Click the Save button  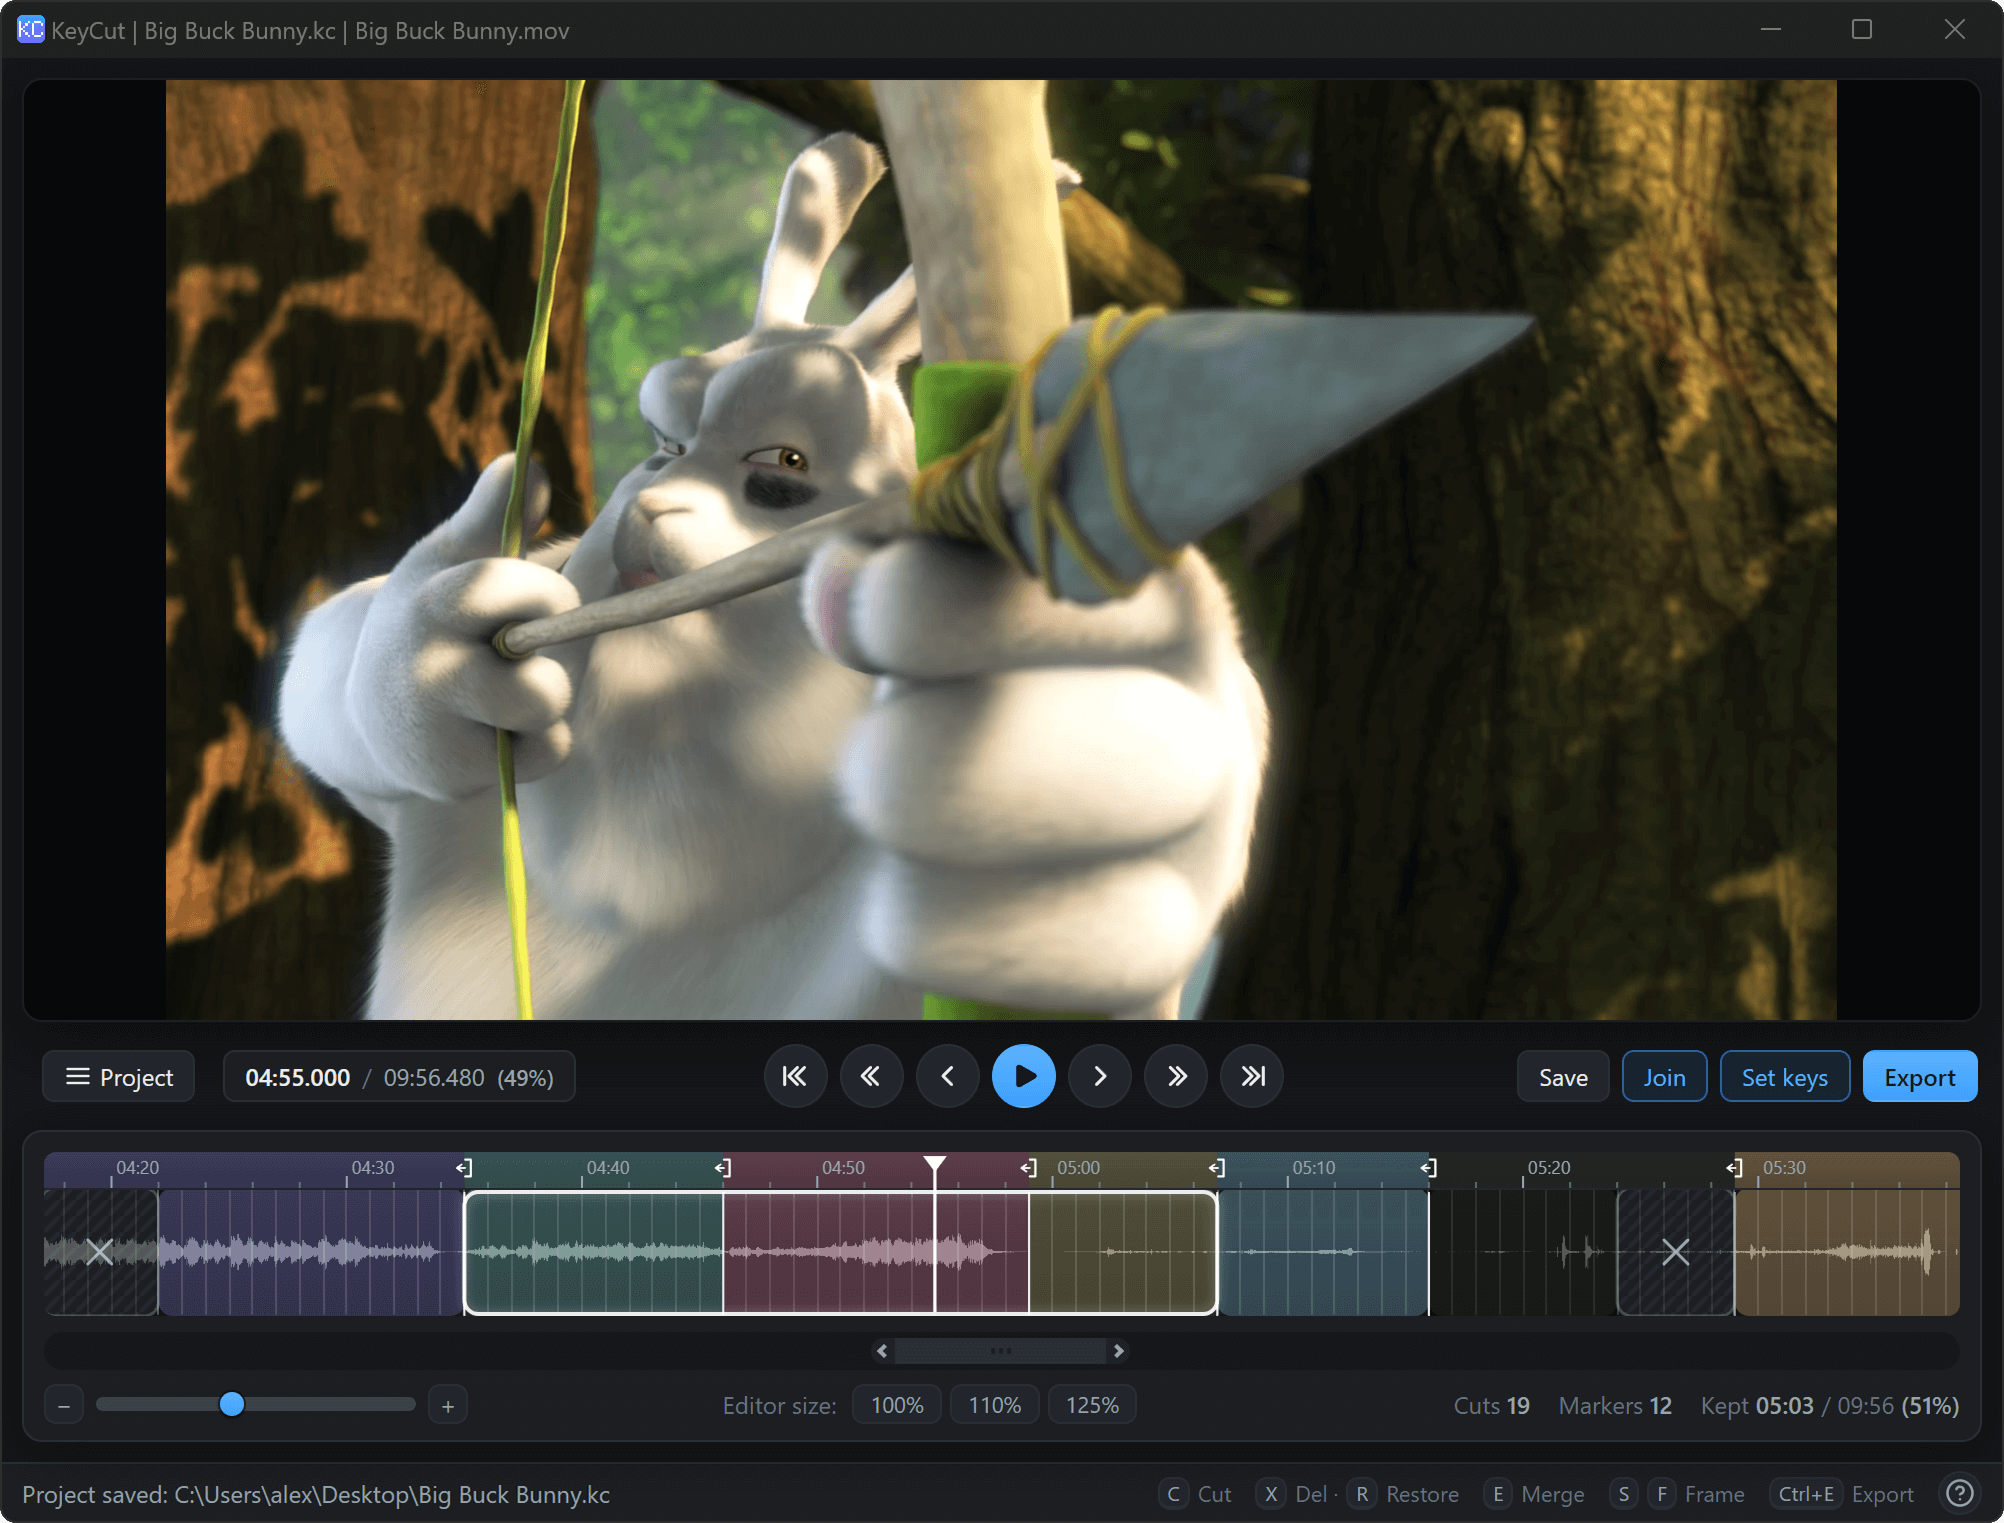tap(1563, 1077)
